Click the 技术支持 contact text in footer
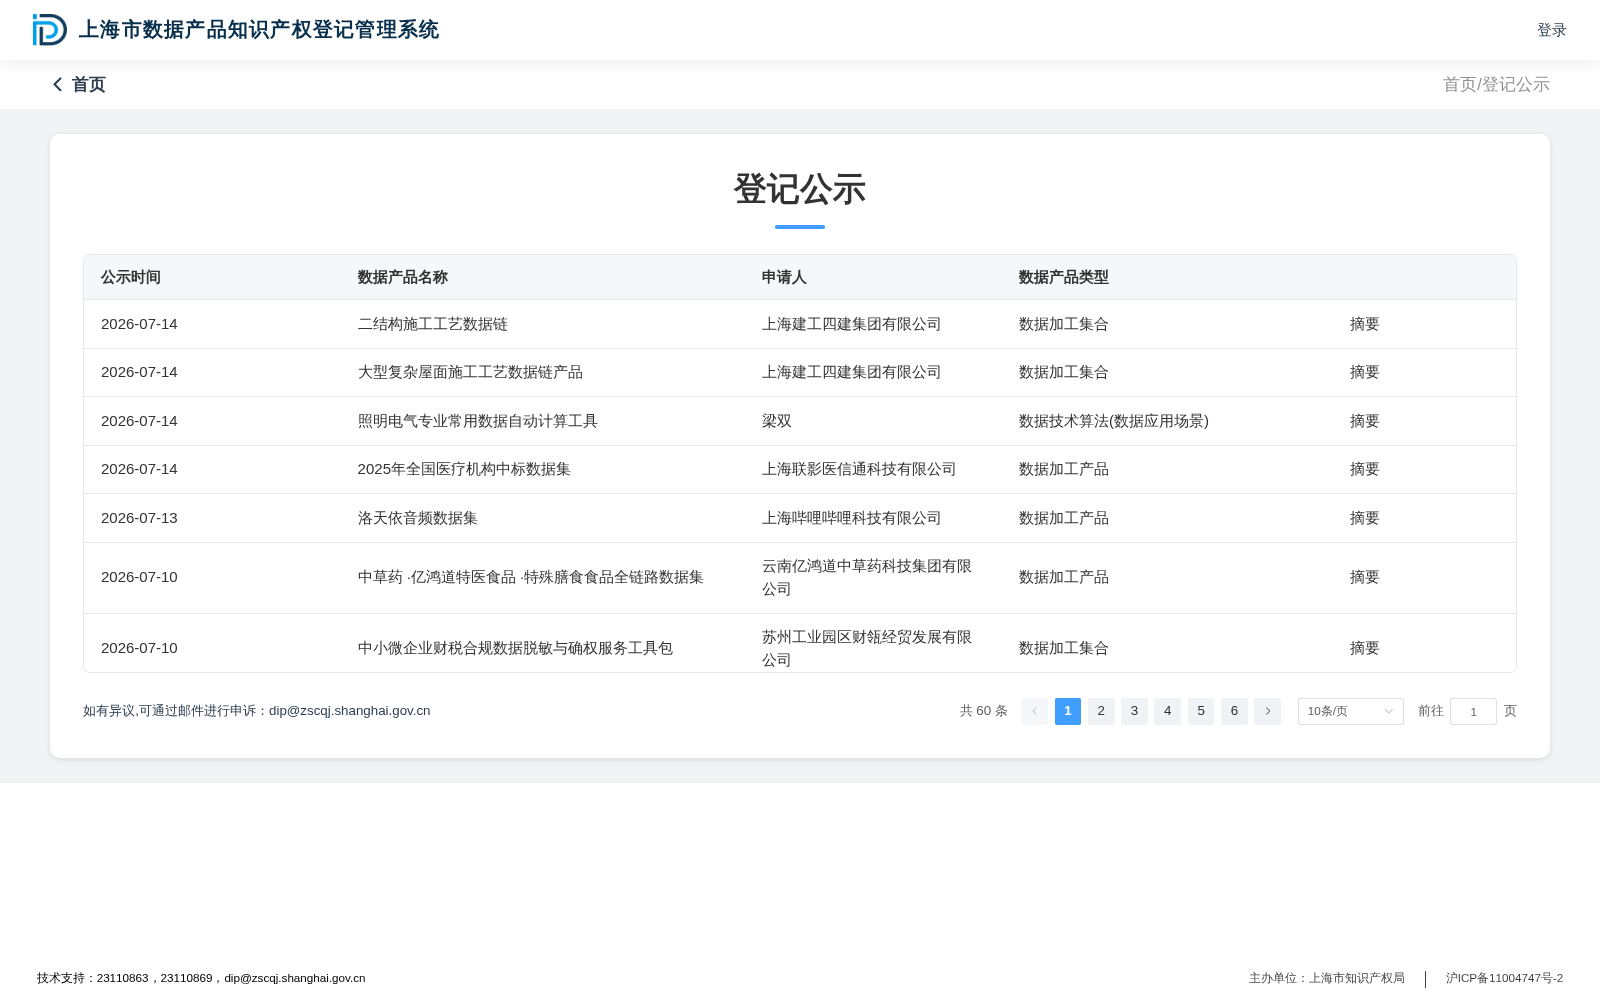The width and height of the screenshot is (1600, 1000). click(201, 978)
